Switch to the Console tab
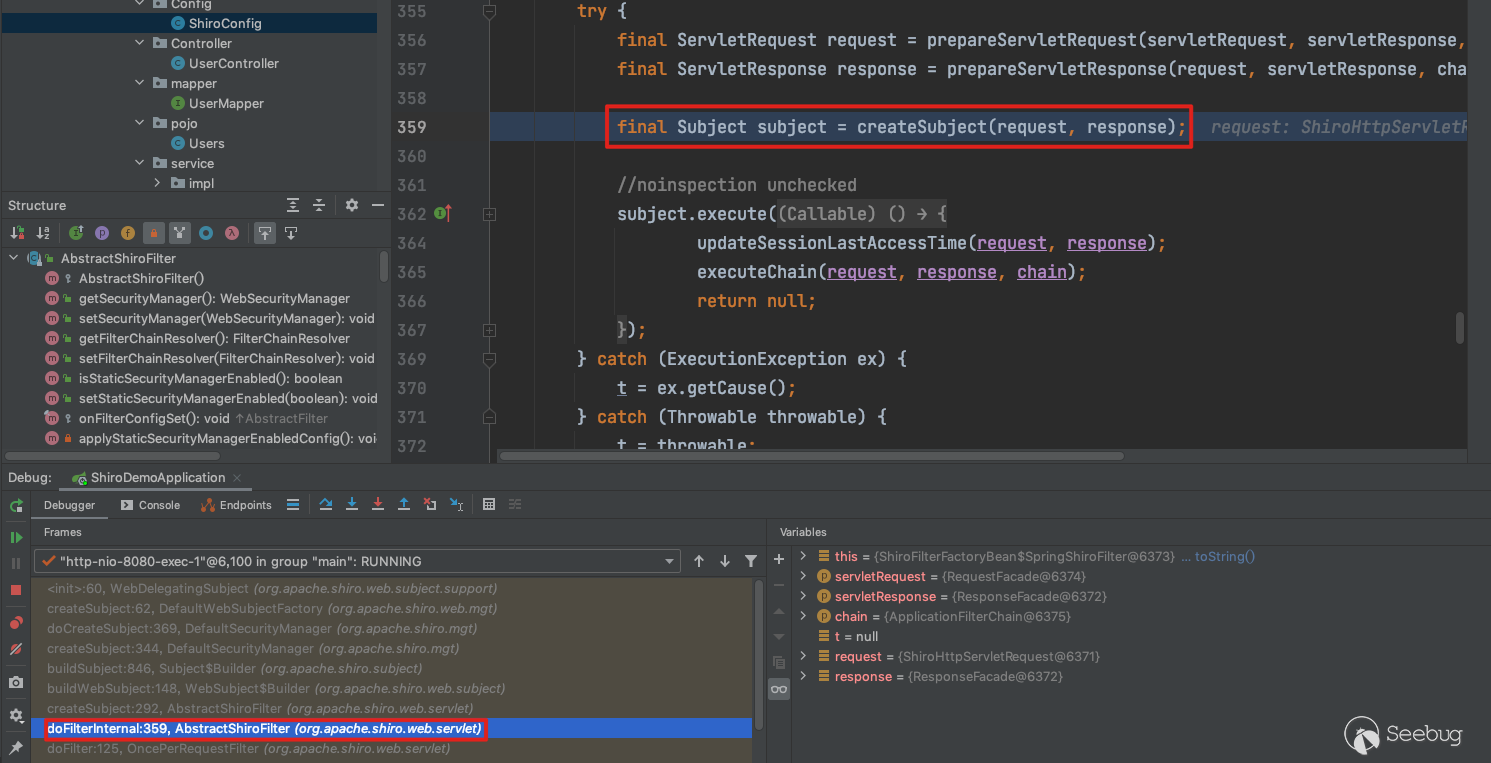The image size is (1491, 763). click(150, 505)
